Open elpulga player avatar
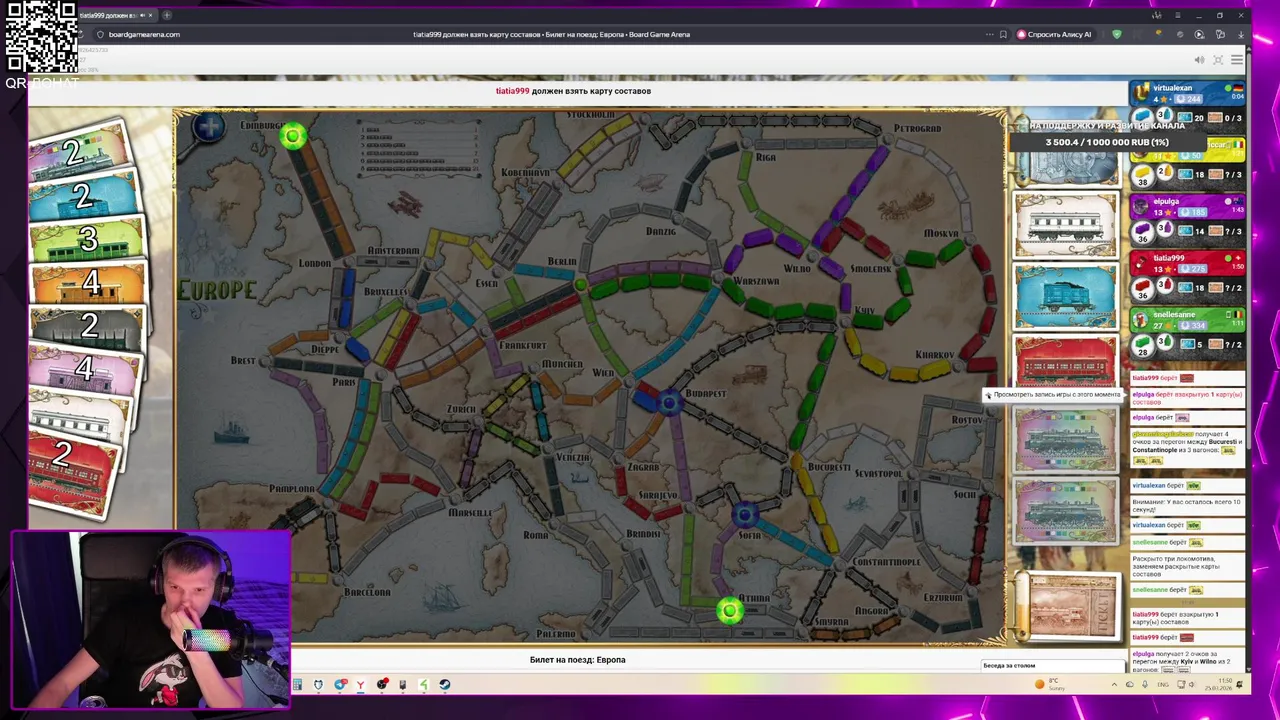 coord(1141,205)
